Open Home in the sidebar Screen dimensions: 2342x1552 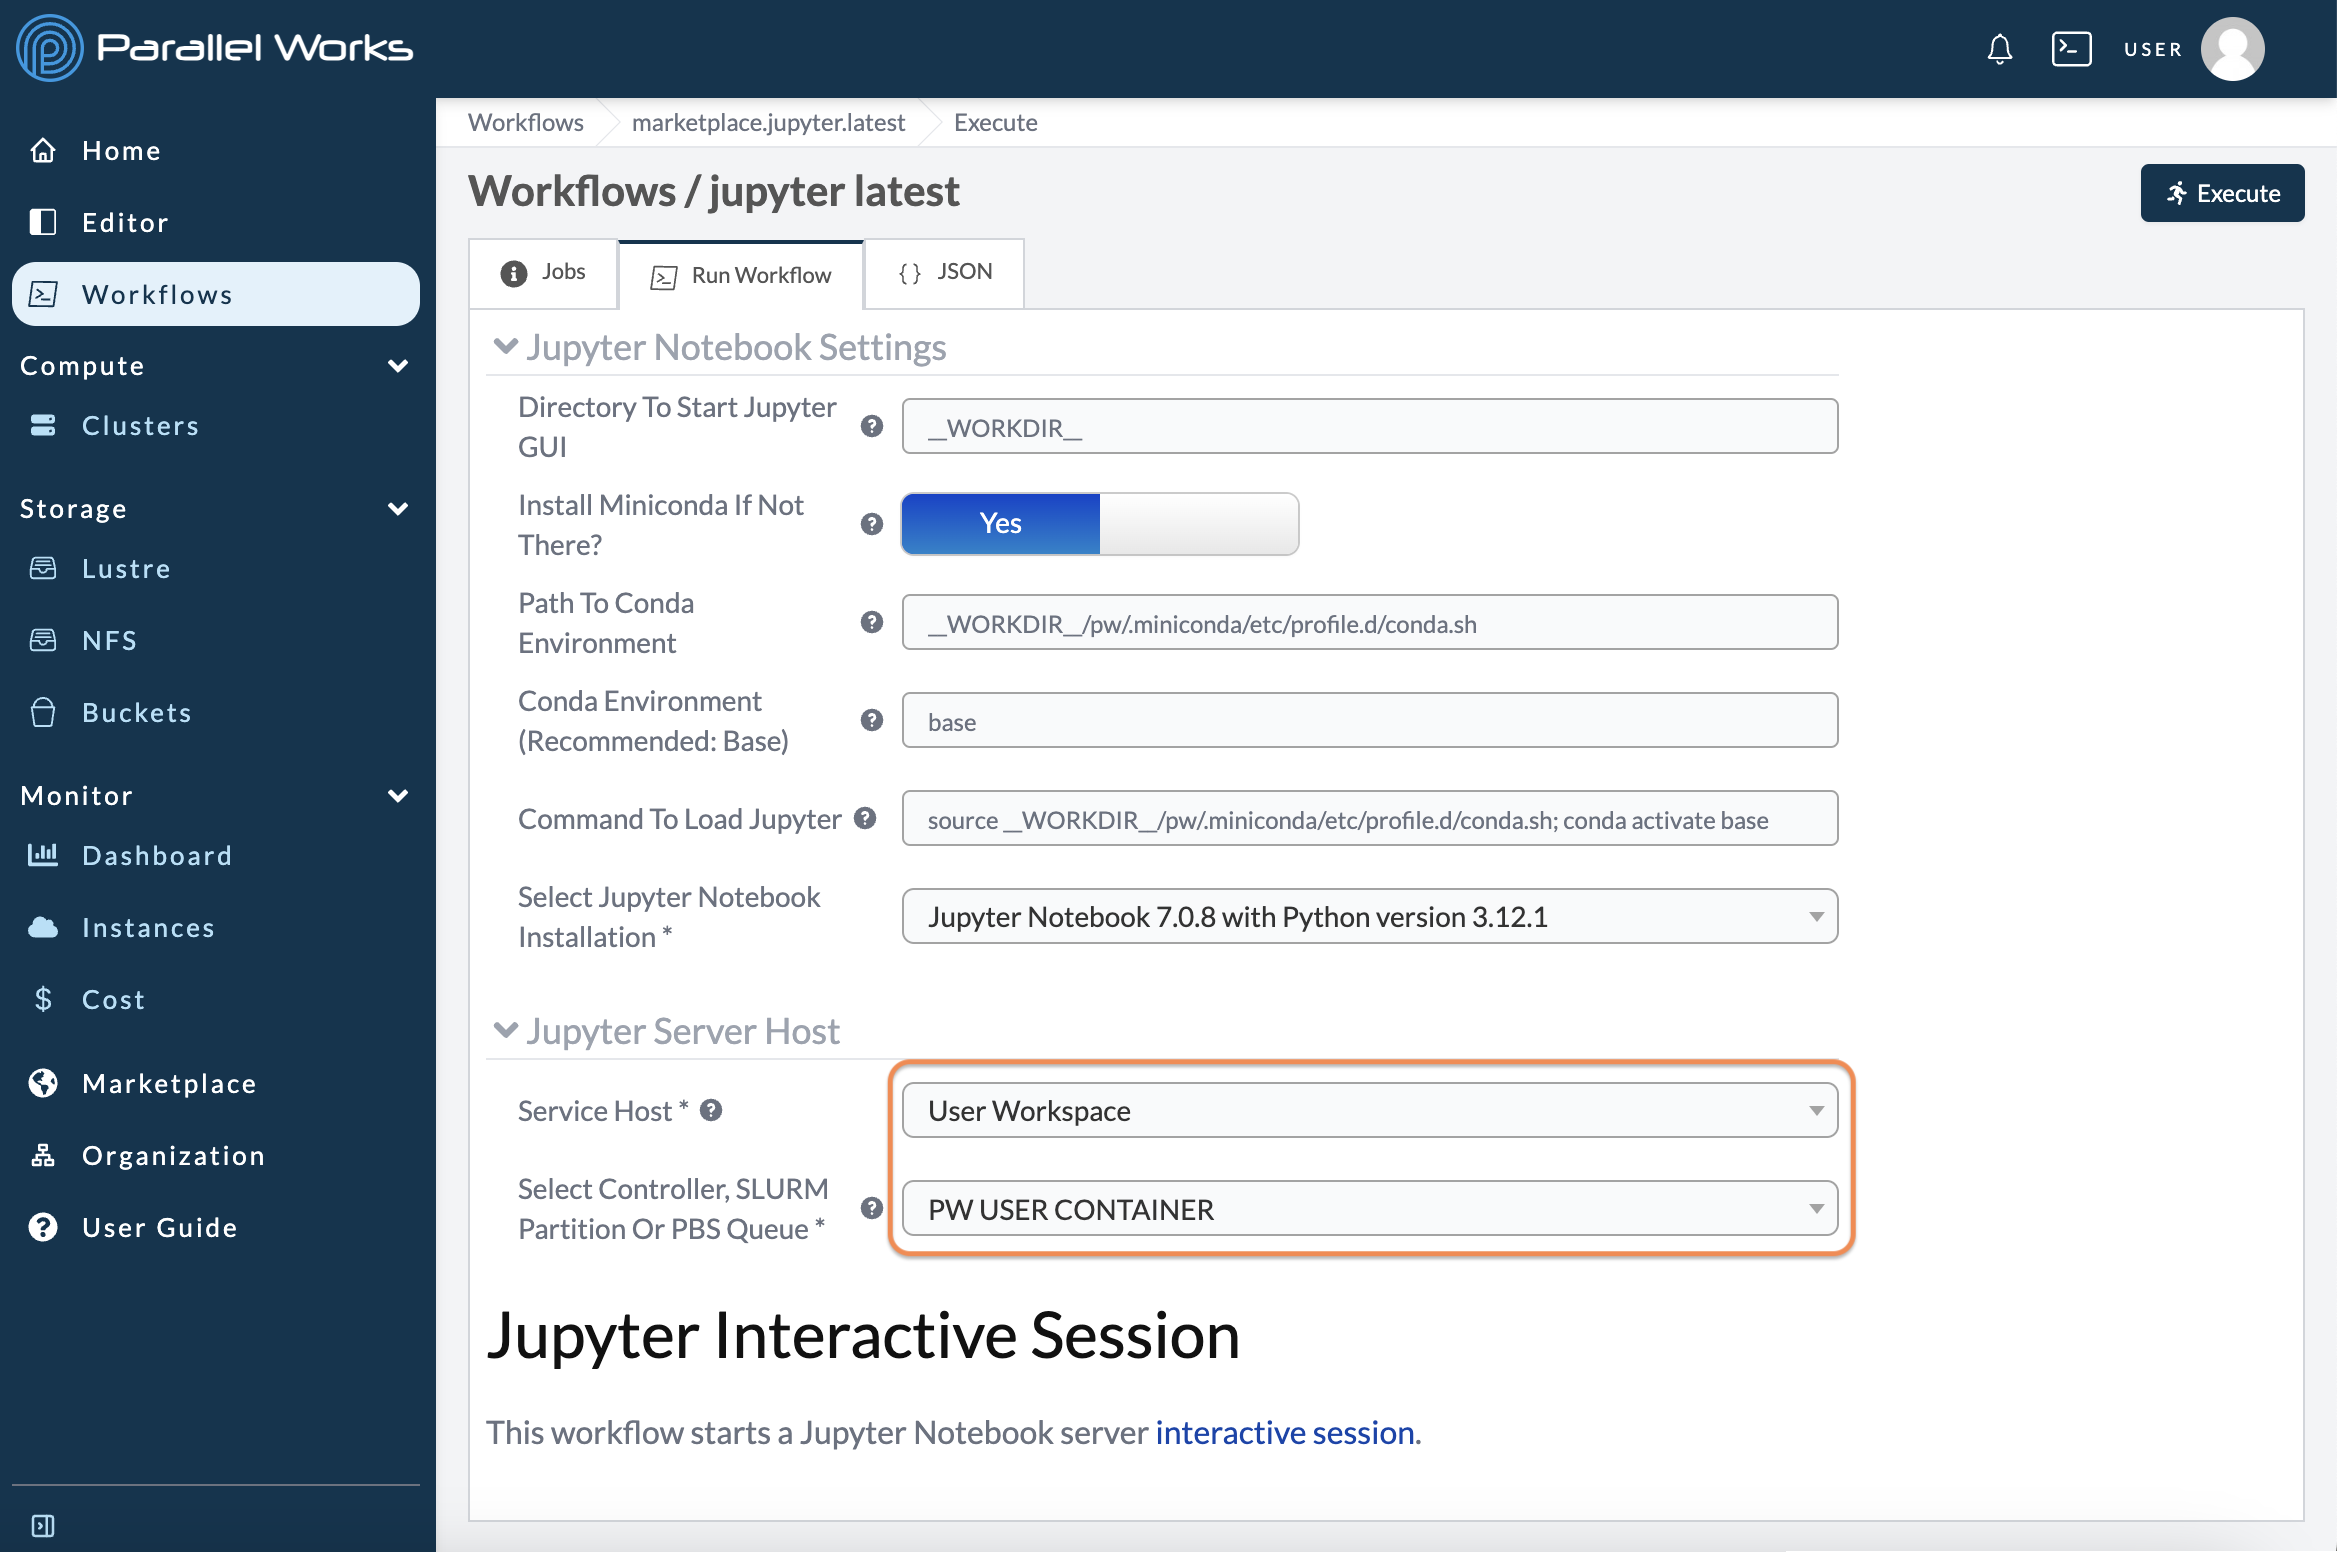pyautogui.click(x=216, y=151)
